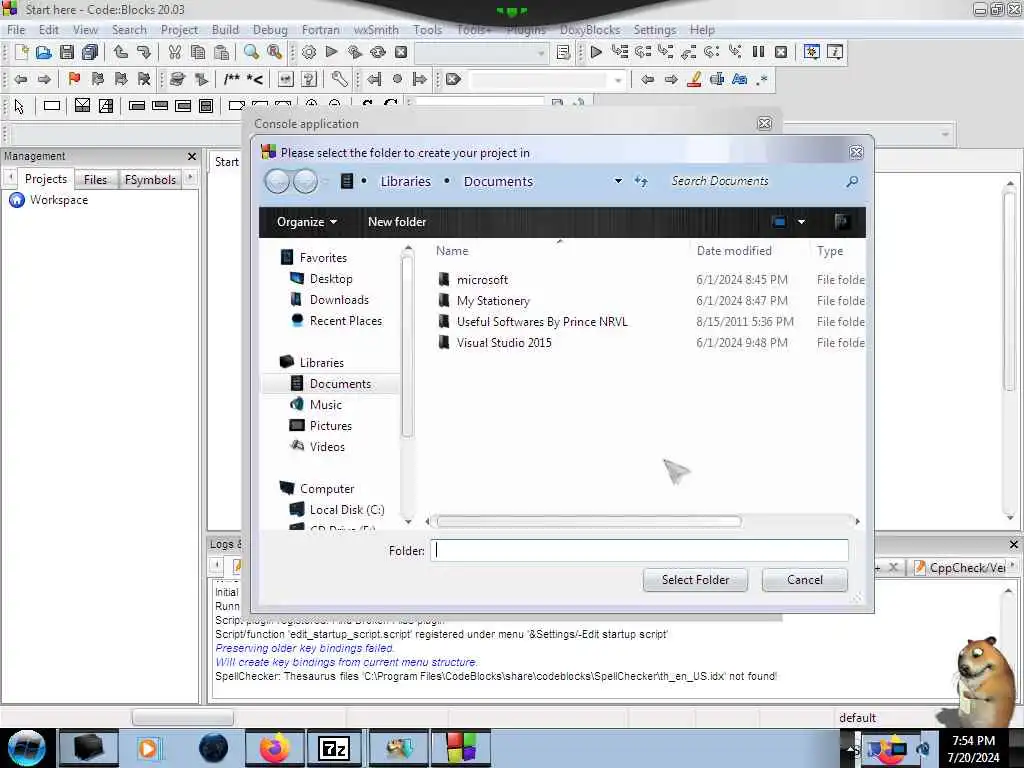Click the Save floppy disk icon
Screen dimensions: 1024x768
[67, 52]
